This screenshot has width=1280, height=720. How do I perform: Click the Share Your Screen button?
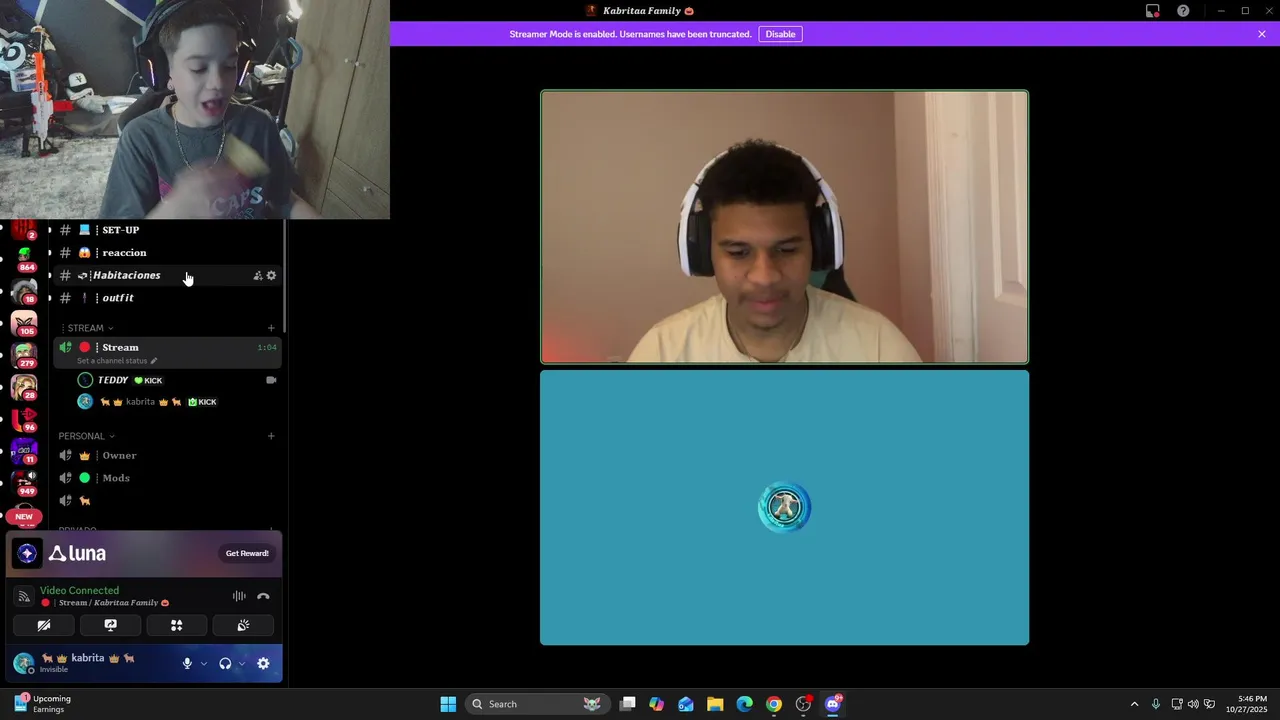pyautogui.click(x=111, y=625)
